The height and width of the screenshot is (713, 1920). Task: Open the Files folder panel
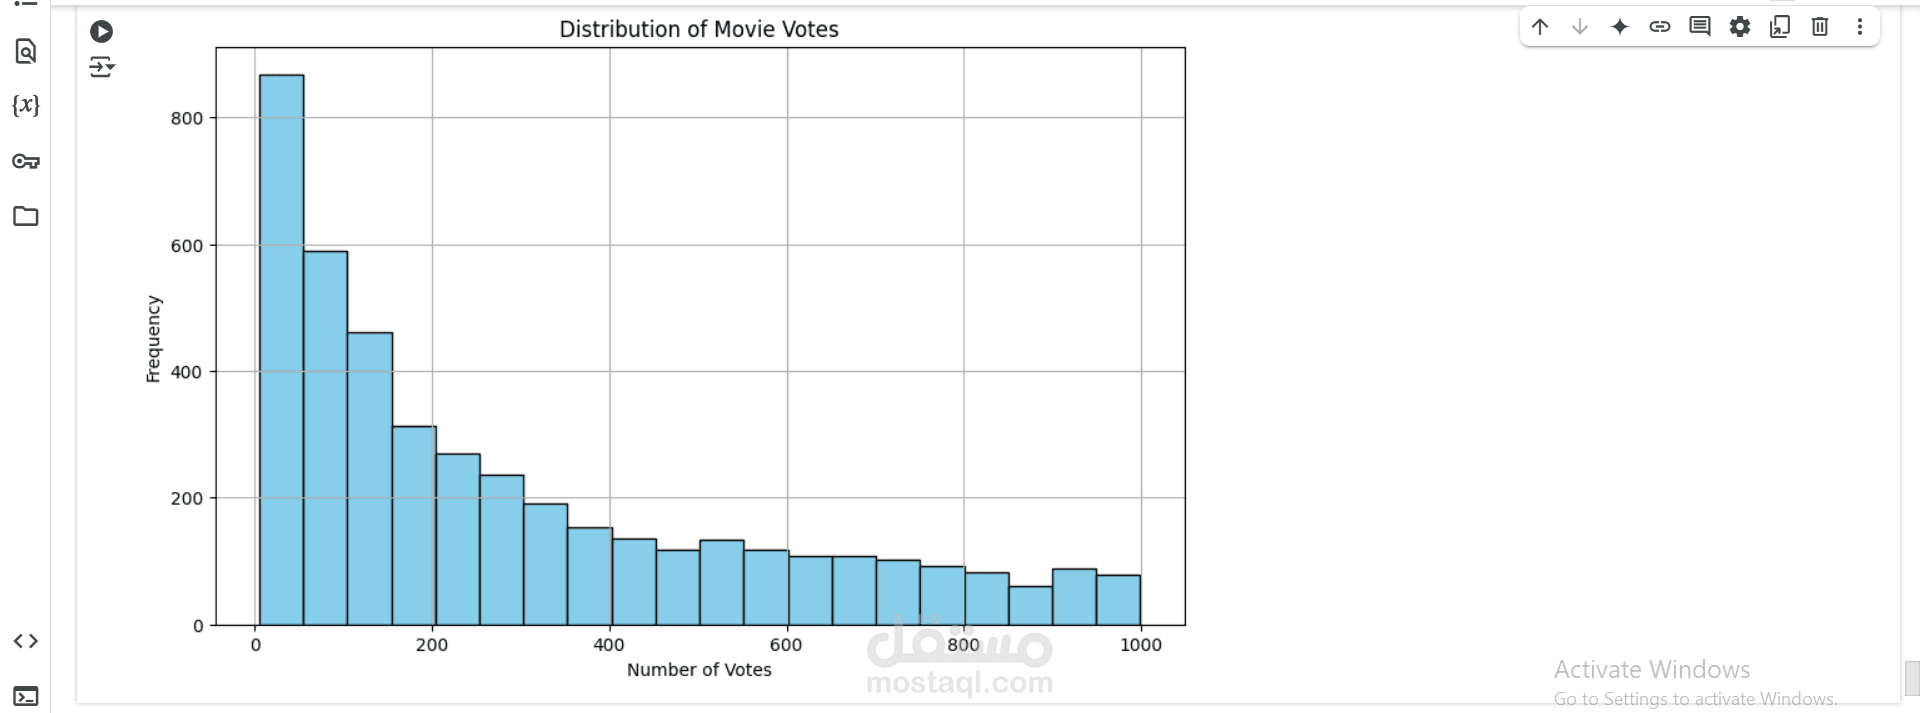(26, 216)
